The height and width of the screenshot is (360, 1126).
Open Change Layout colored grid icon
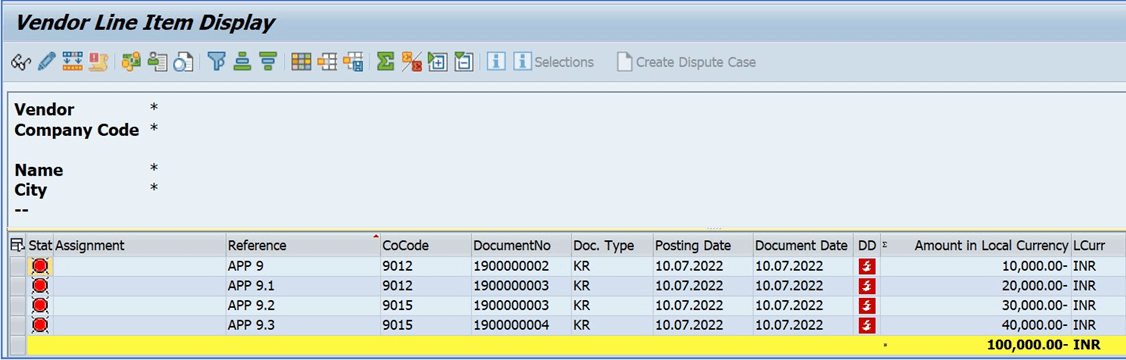301,62
